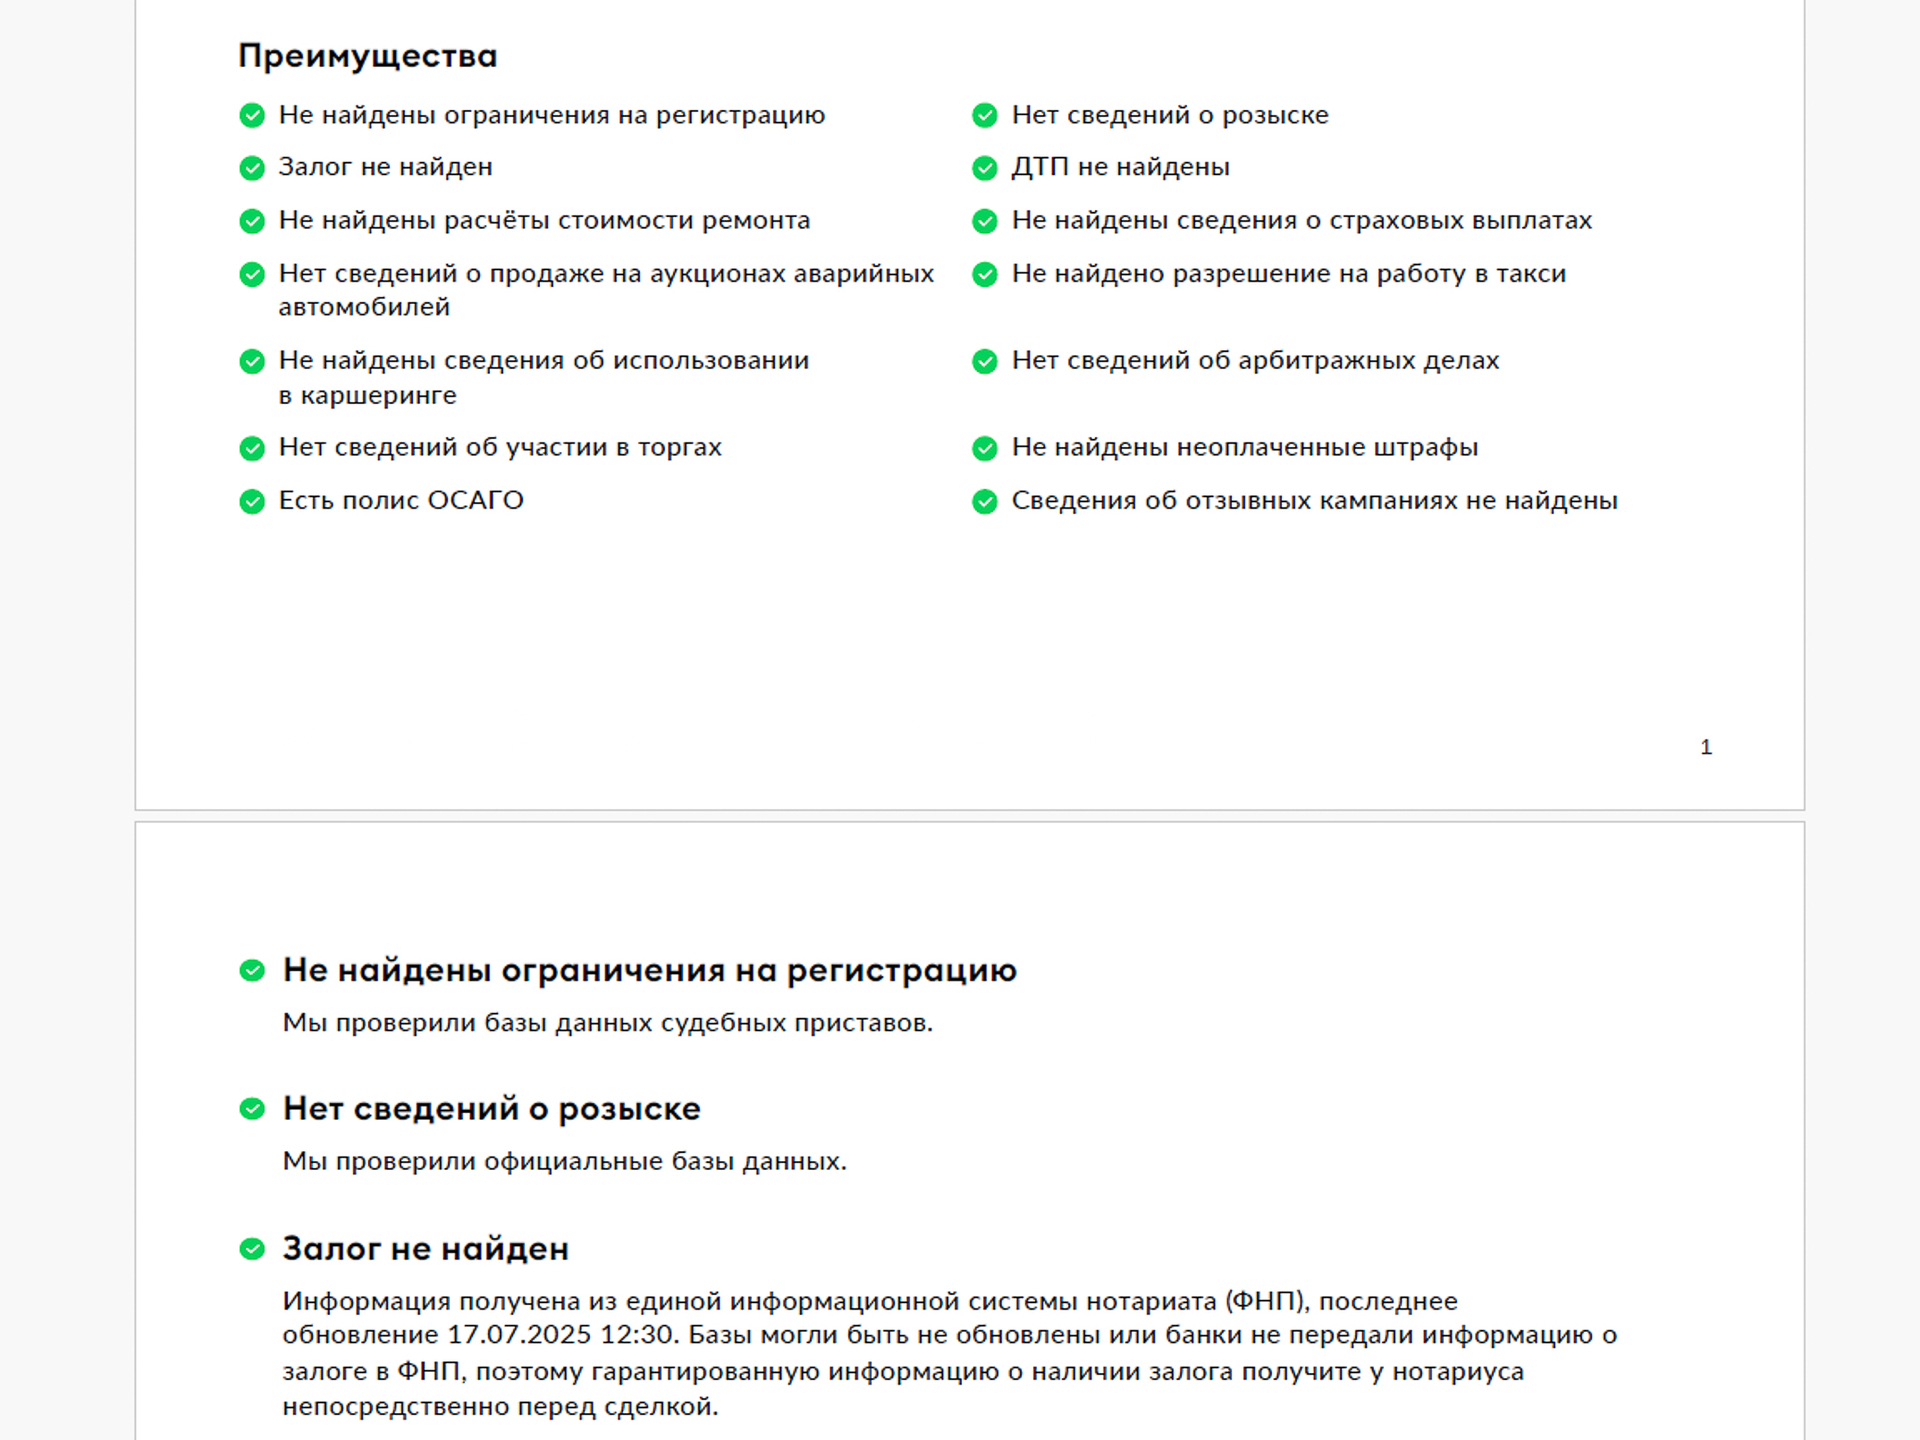Click 'Нет сведений о продаже на аукционах' item
Image resolution: width=1920 pixels, height=1440 pixels.
pyautogui.click(x=606, y=290)
